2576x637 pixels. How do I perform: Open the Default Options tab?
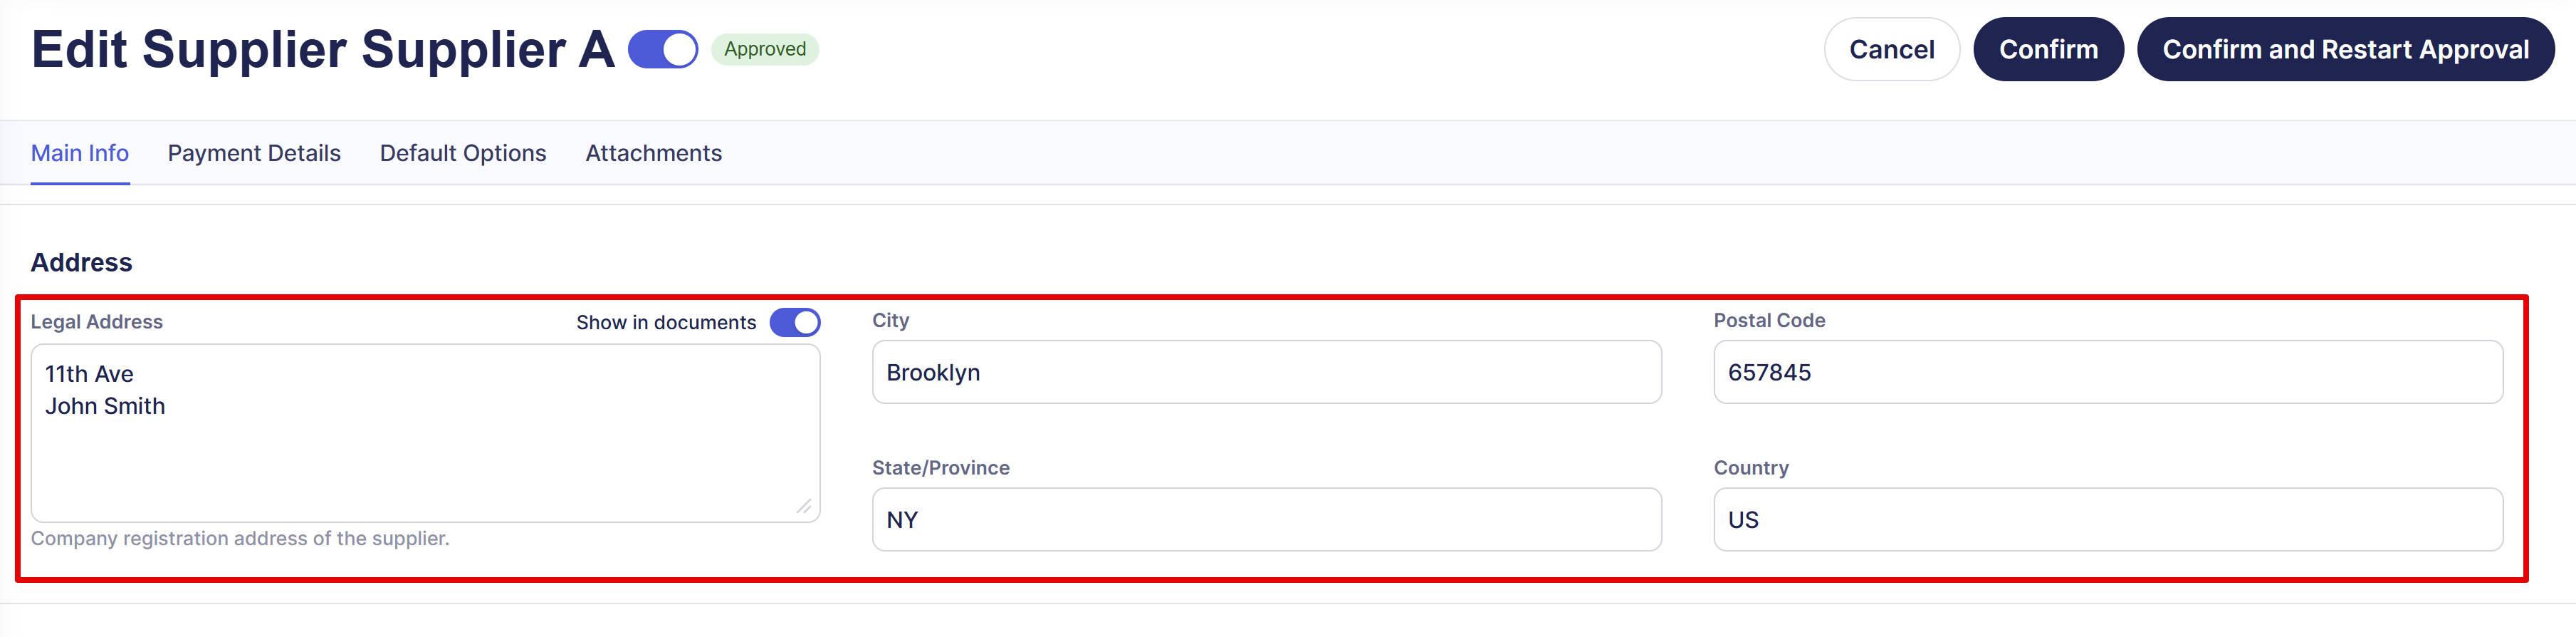[463, 153]
